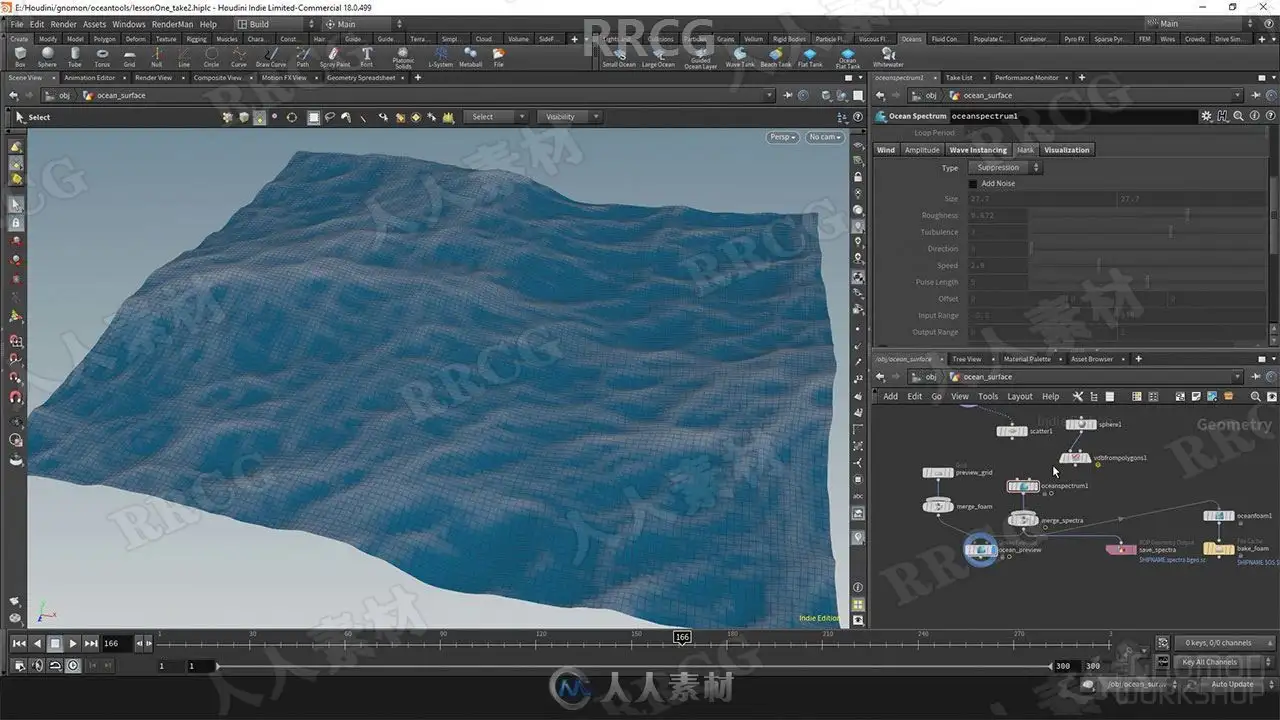
Task: Select the Circle shelf tool
Action: tap(211, 57)
